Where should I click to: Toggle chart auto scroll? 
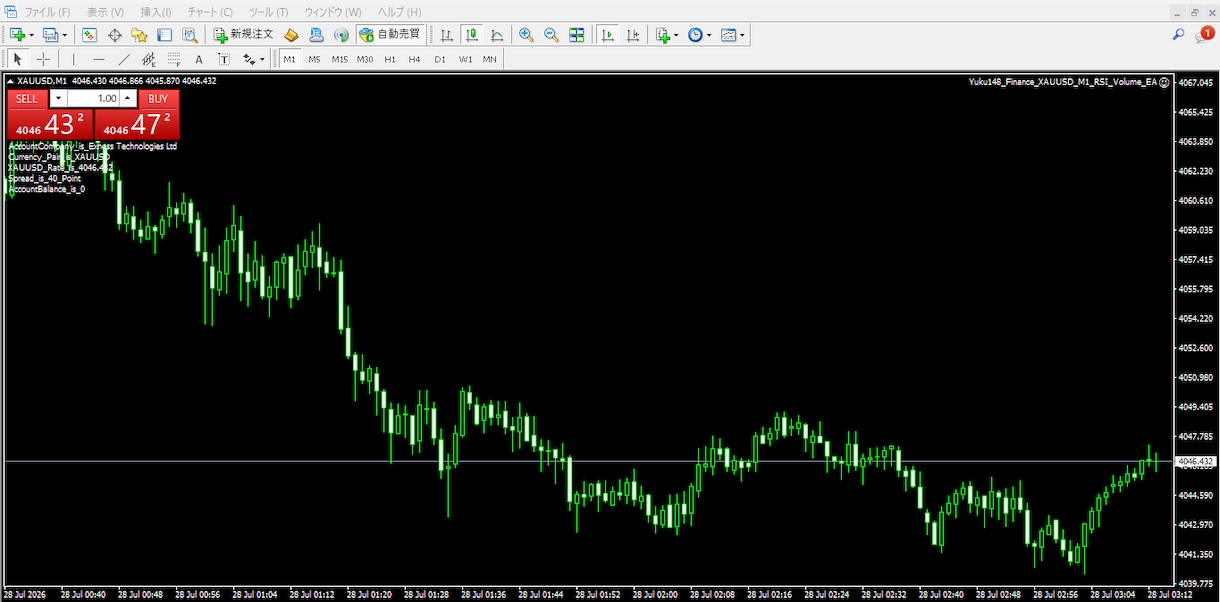[x=607, y=35]
